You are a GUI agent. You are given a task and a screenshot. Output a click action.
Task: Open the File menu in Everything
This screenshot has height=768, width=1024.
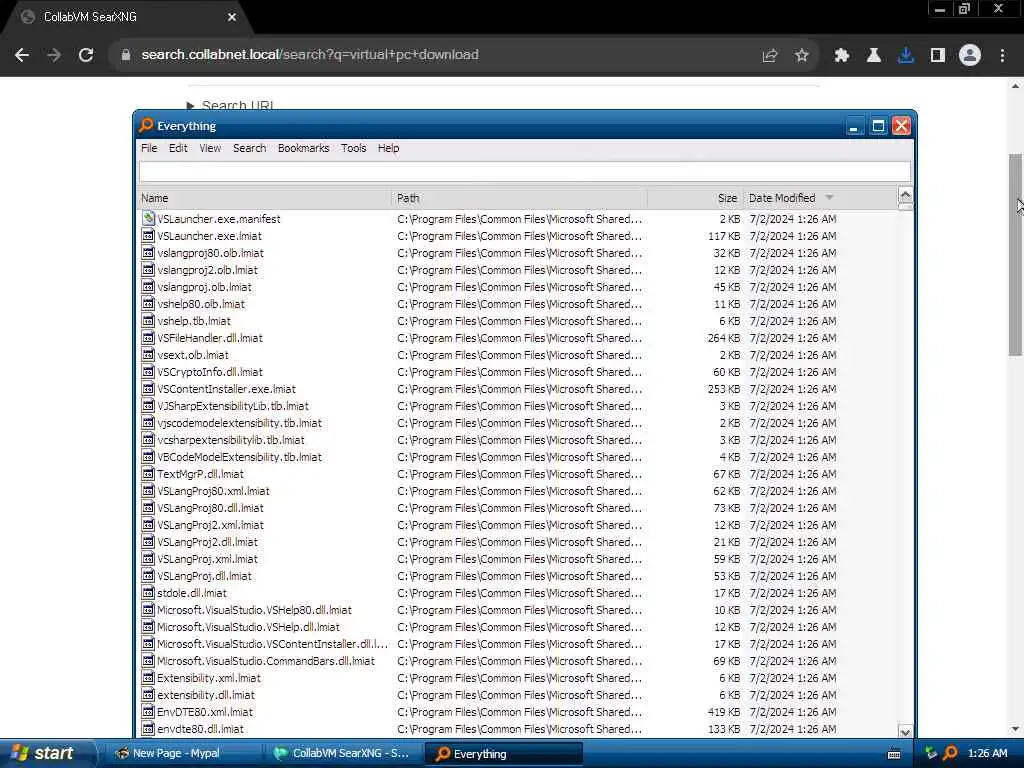149,148
